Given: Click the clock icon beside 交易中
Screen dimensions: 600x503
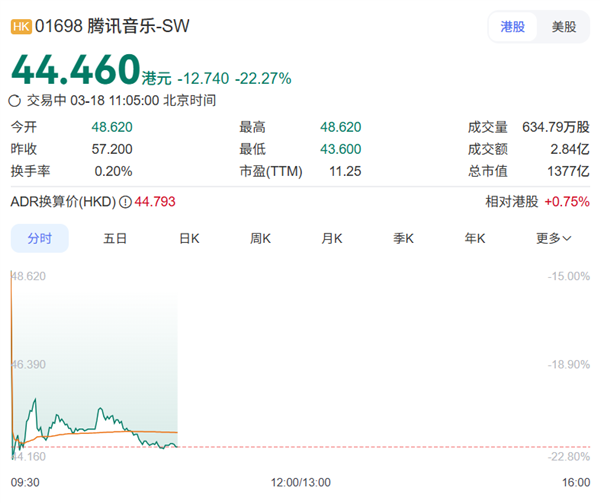Looking at the screenshot, I should [14, 100].
